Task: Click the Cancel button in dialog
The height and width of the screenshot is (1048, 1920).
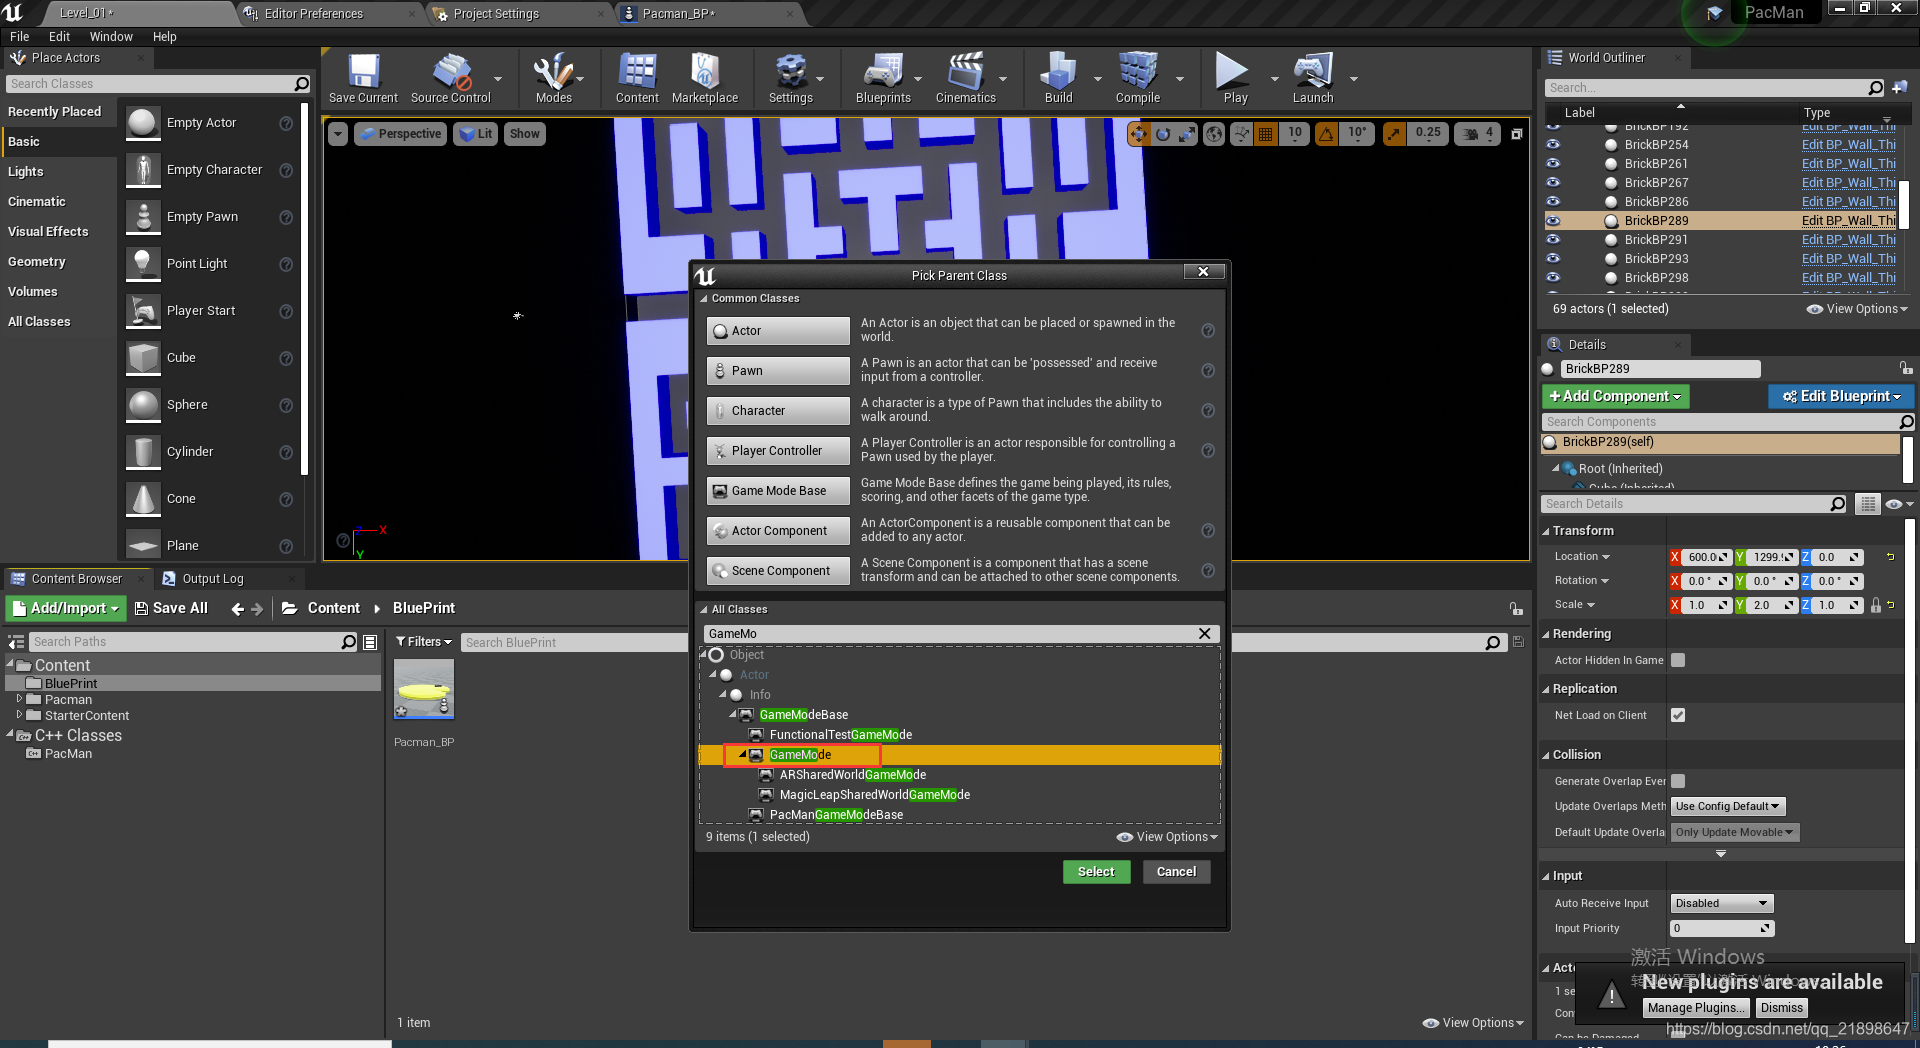Action: tap(1176, 872)
